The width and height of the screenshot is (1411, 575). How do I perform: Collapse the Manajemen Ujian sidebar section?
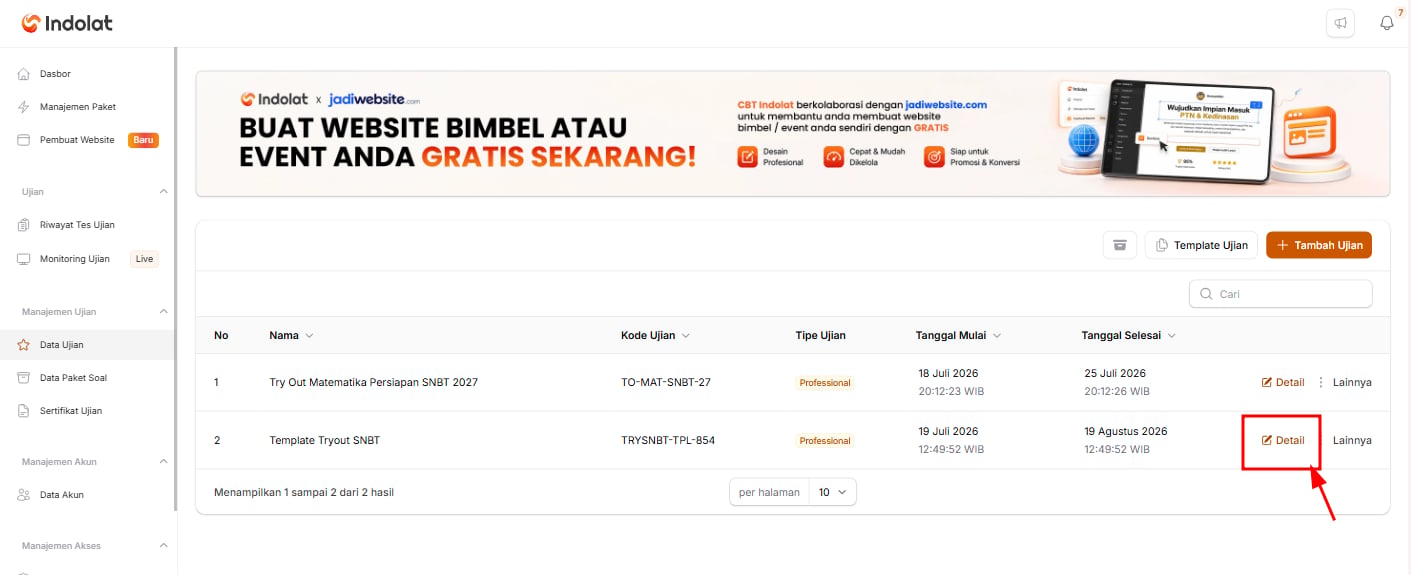pyautogui.click(x=164, y=311)
